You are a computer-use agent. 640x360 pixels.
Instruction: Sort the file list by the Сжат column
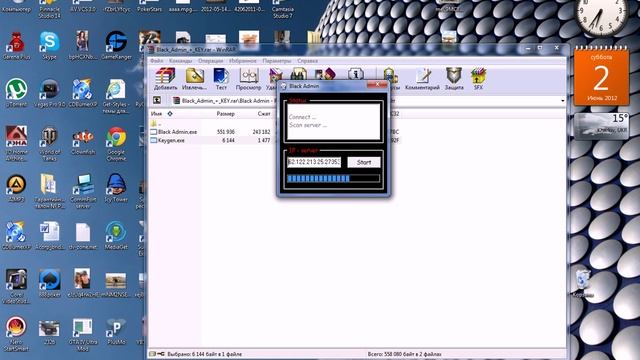pos(264,114)
